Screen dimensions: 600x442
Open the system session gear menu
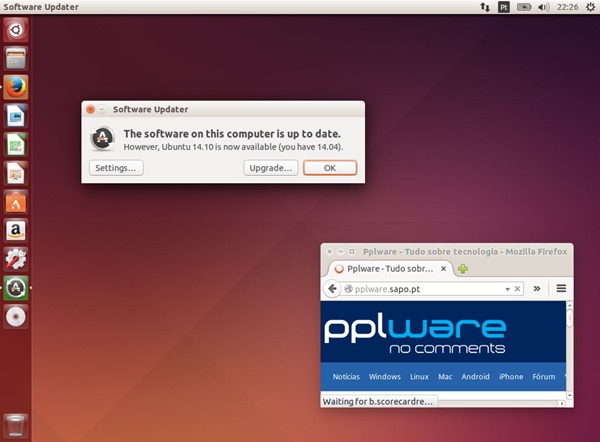pos(590,7)
